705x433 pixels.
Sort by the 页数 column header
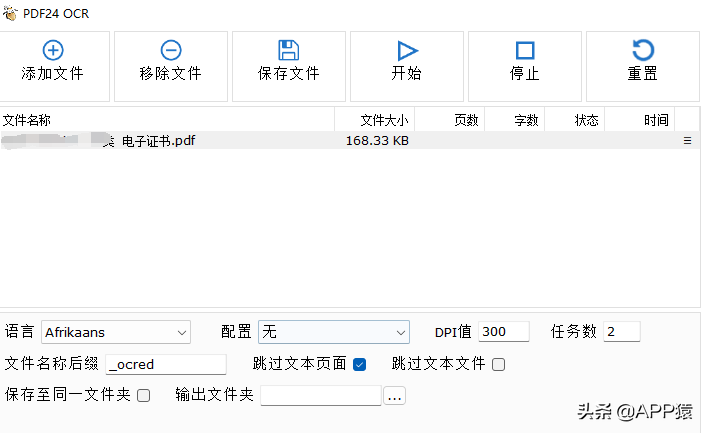tap(450, 120)
